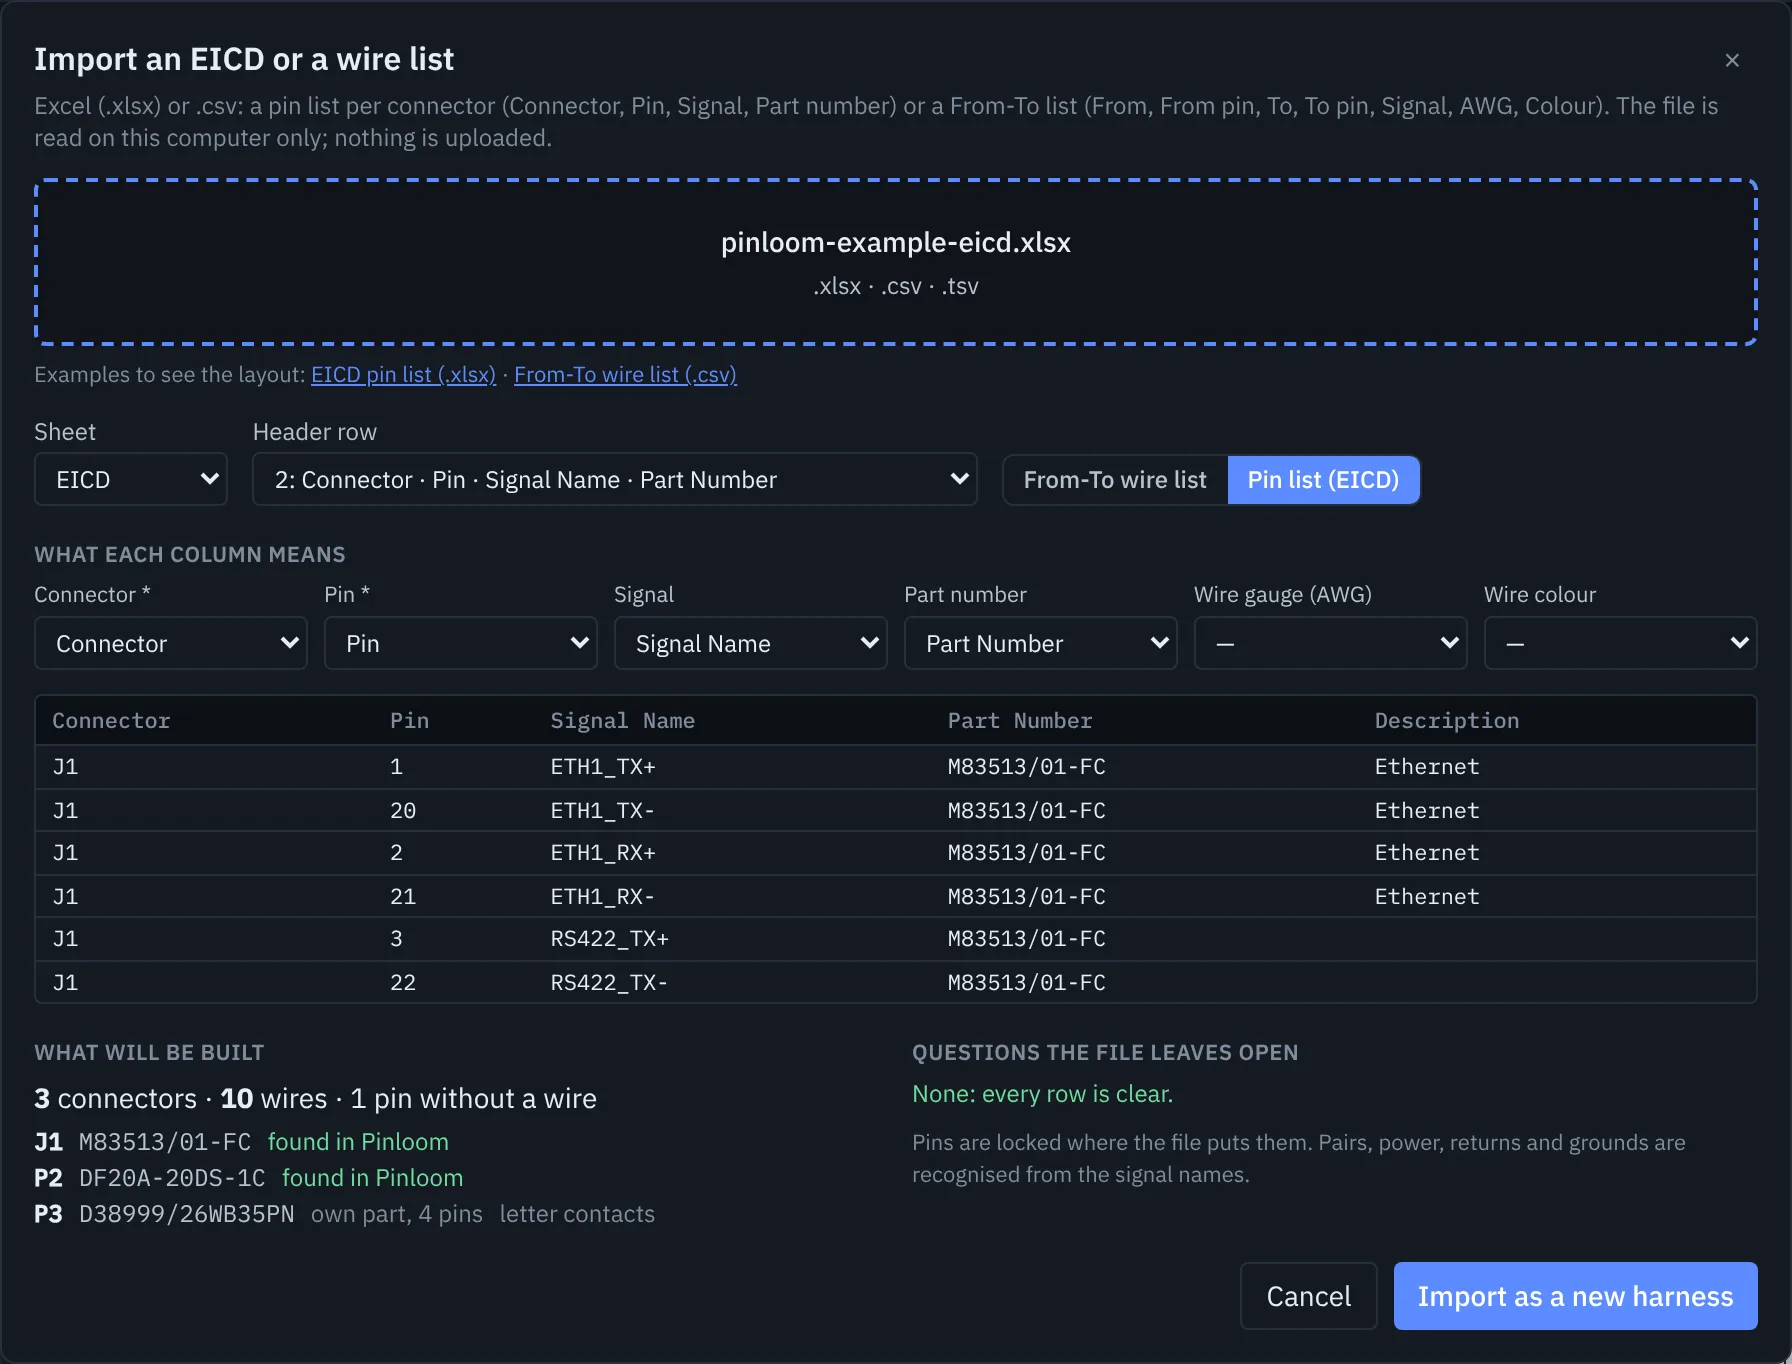Select the RS422_TX- row in preview table
Screen dimensions: 1792x1364
click(896, 982)
